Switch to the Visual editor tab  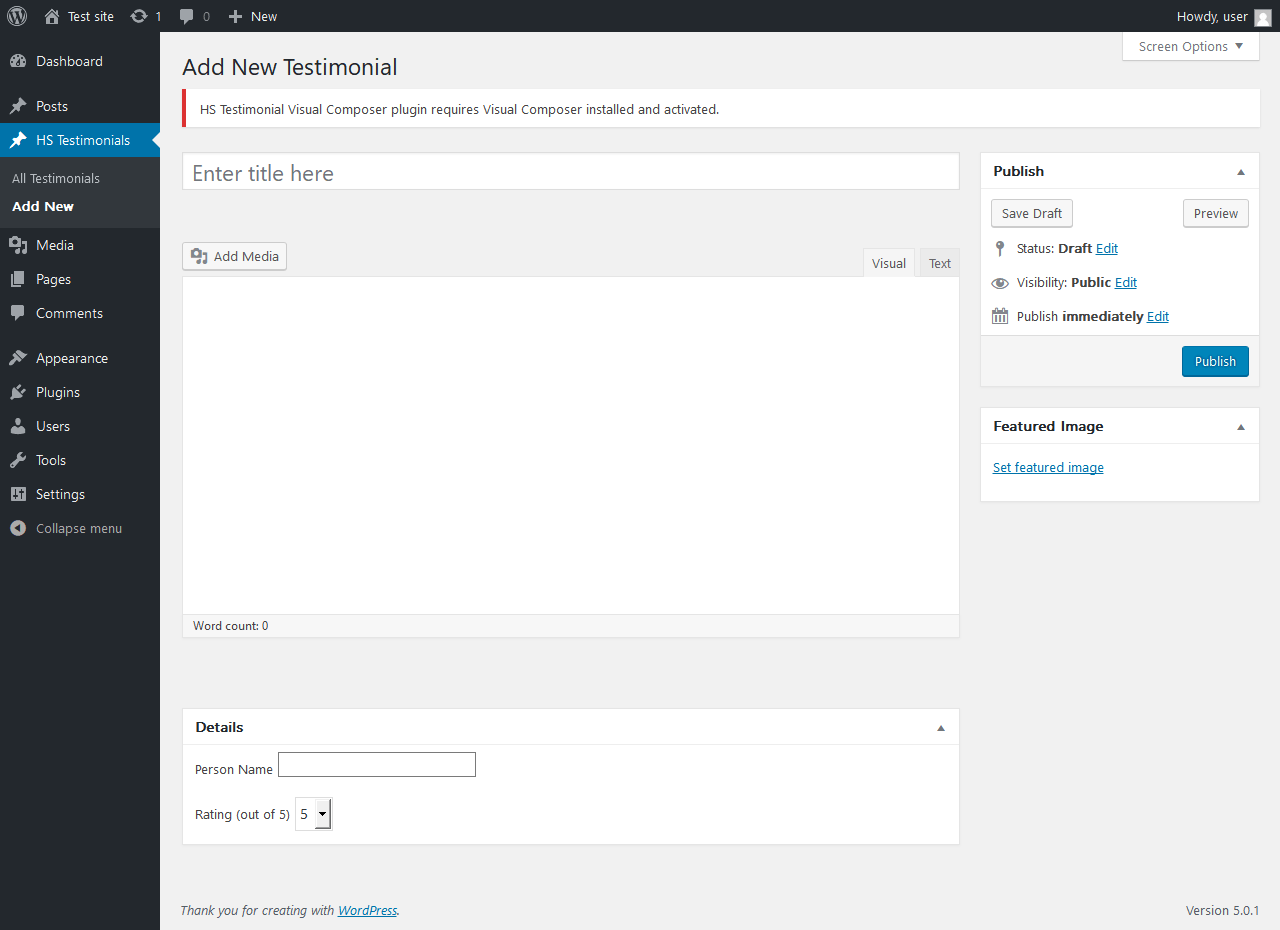coord(889,263)
